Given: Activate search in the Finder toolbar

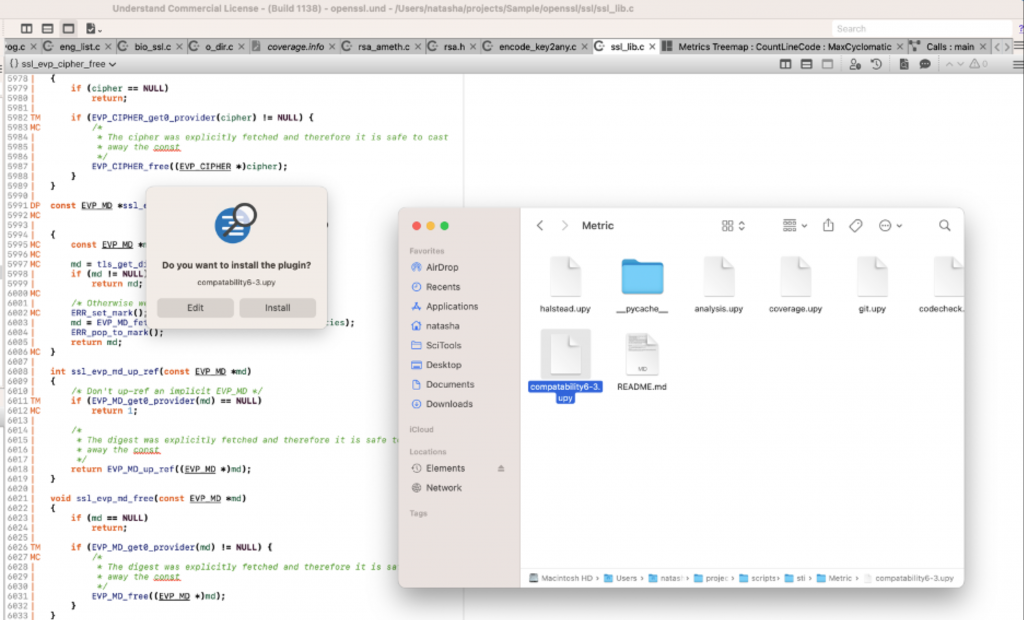Looking at the screenshot, I should tap(943, 227).
